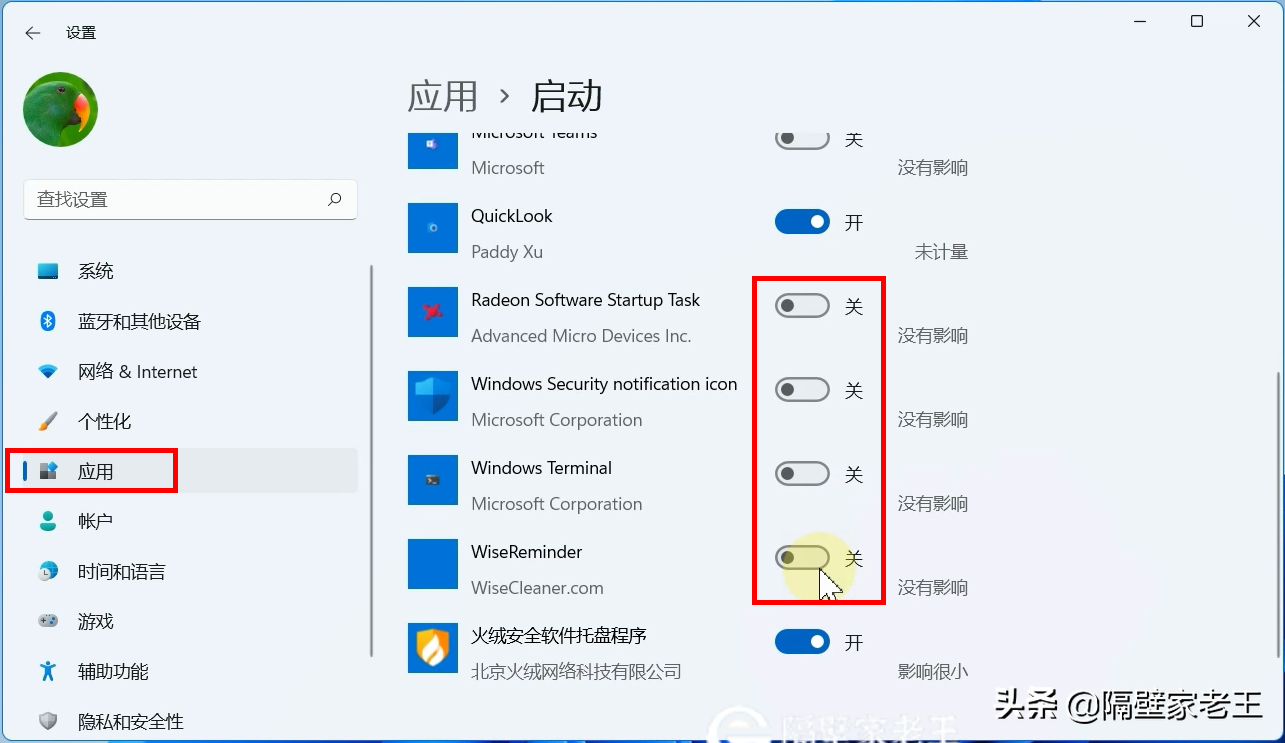Image resolution: width=1285 pixels, height=743 pixels.
Task: Navigate to 应用 in the breadcrumb
Action: 443,96
